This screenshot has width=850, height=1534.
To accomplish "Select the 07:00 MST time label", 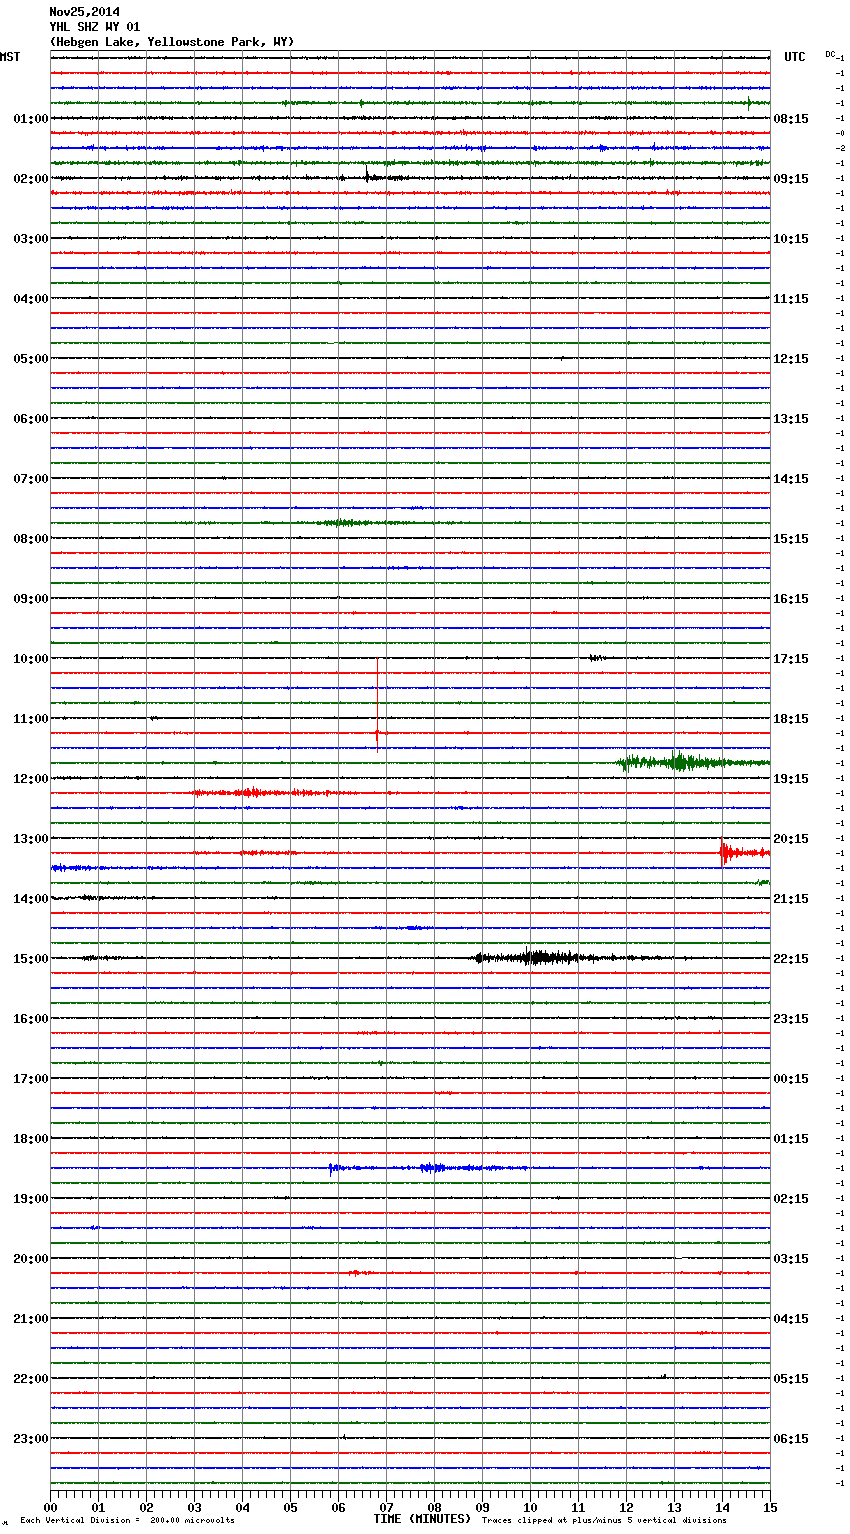I will tap(30, 479).
